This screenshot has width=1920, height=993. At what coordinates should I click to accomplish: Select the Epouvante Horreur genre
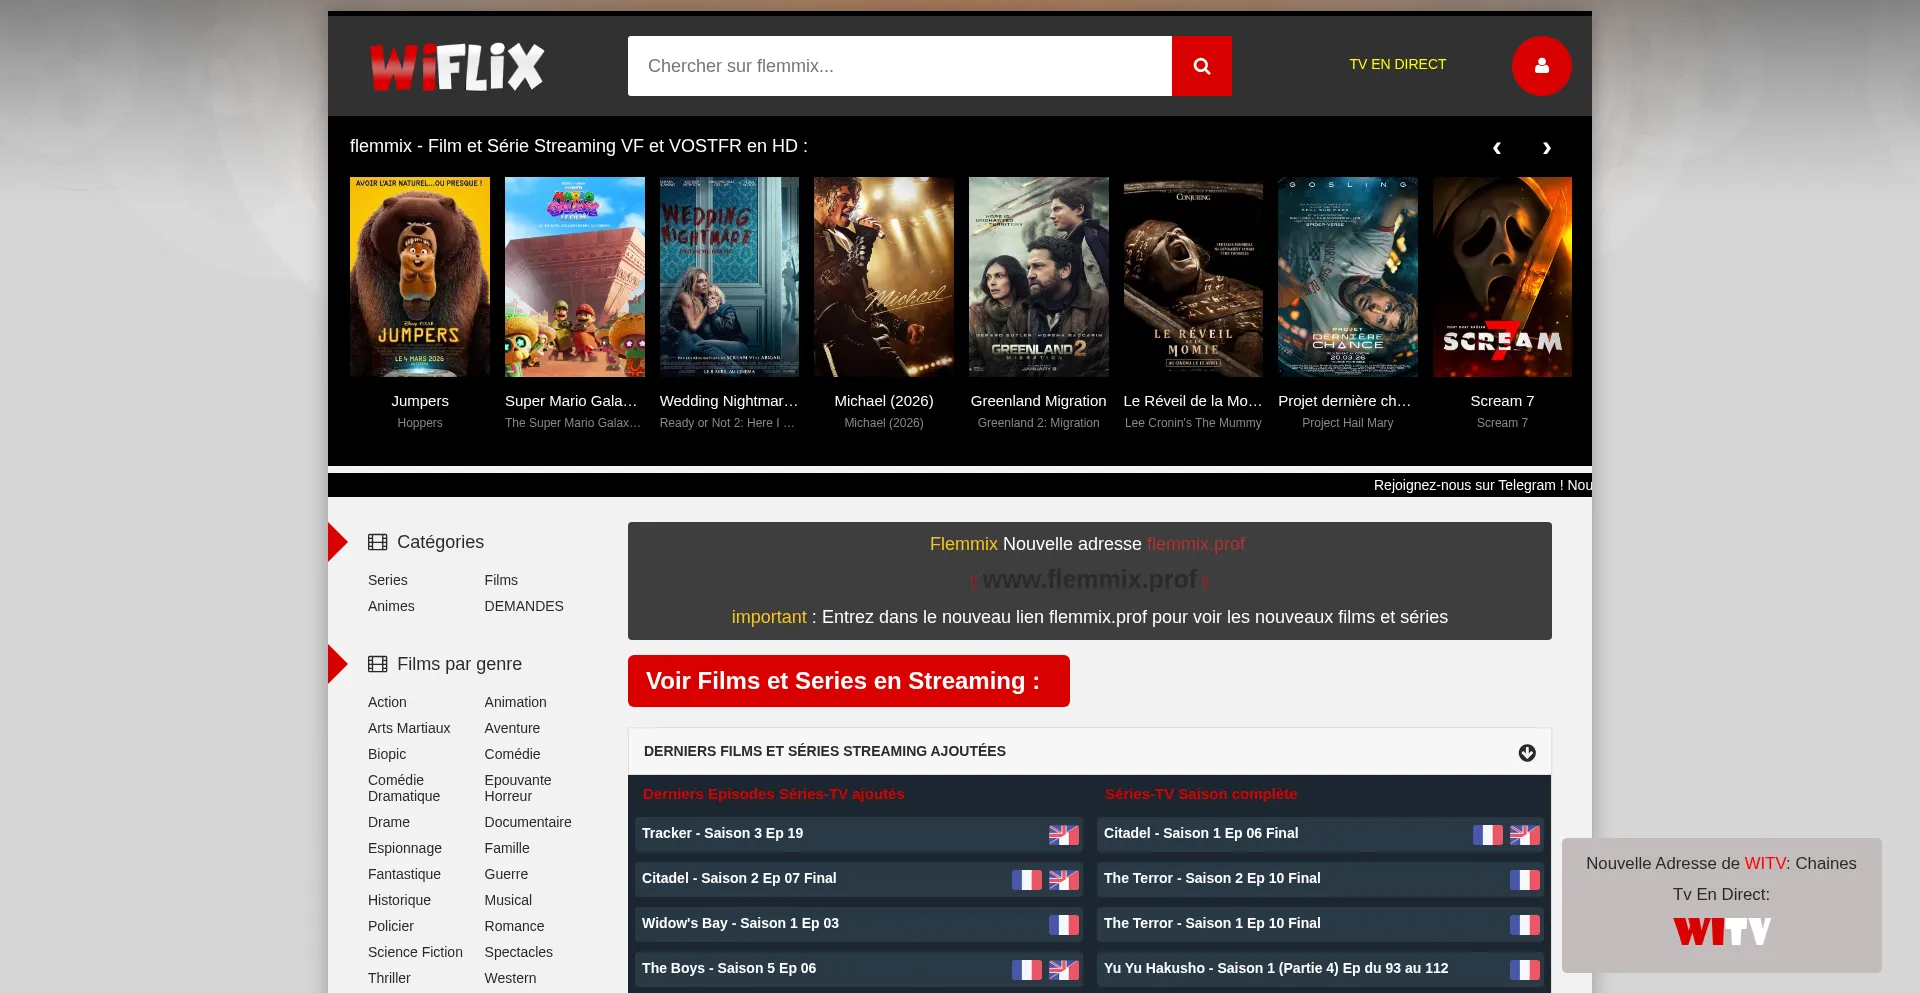[518, 788]
